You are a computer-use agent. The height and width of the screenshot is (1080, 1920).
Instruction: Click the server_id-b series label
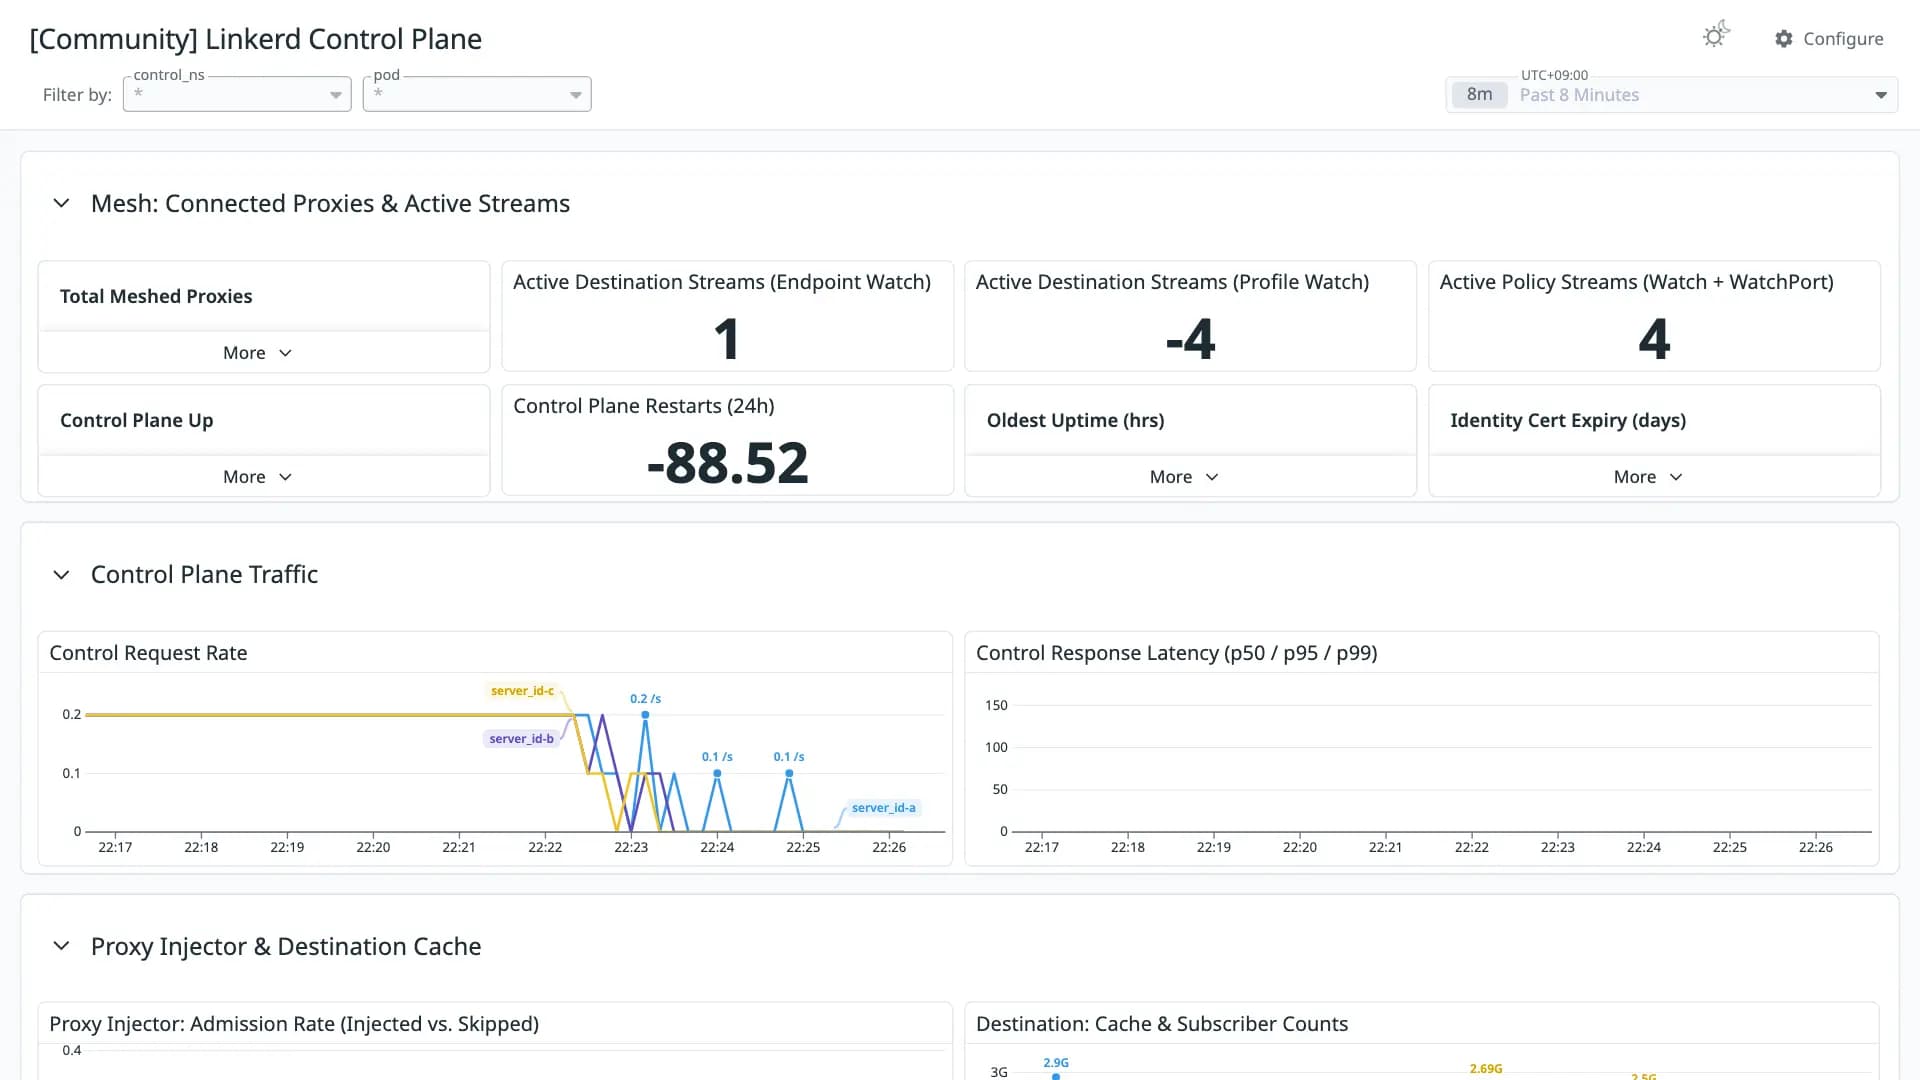point(521,739)
